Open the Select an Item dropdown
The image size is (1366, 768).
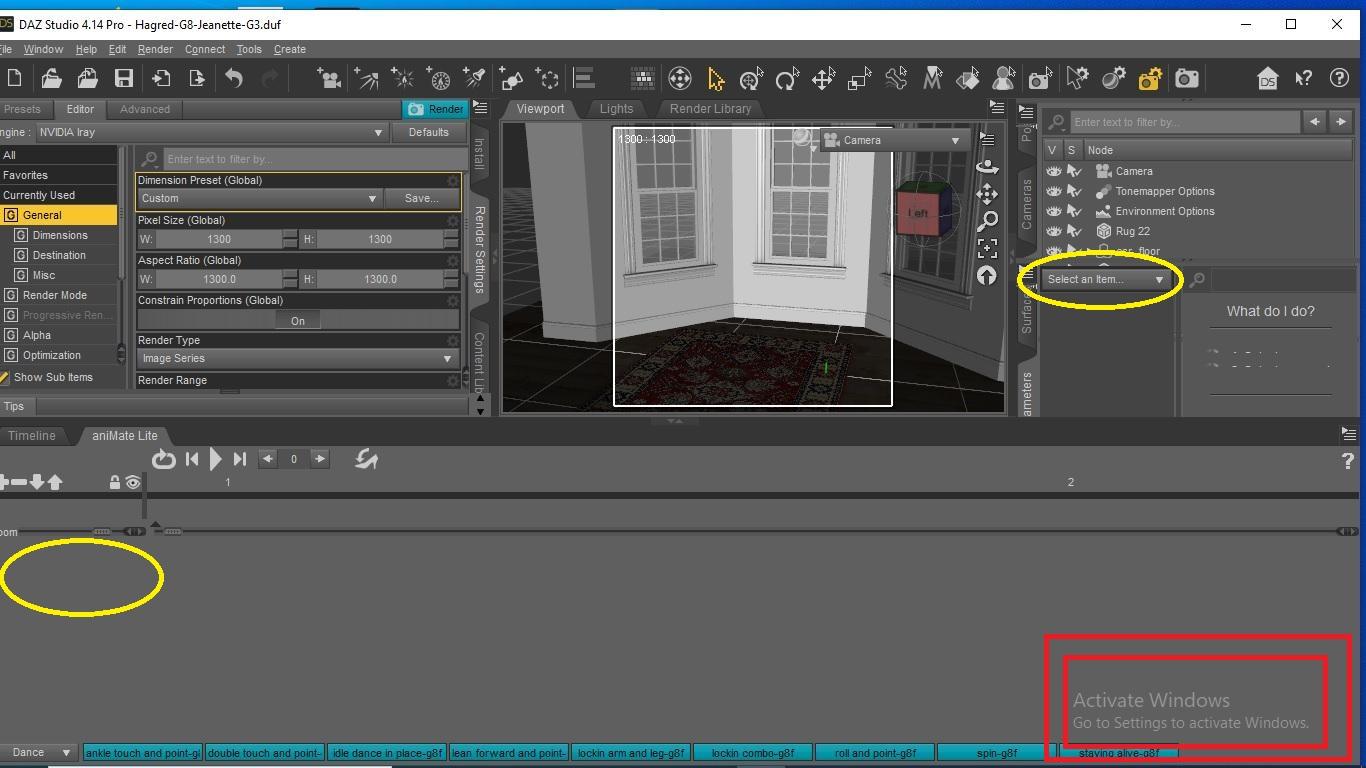pos(1107,279)
